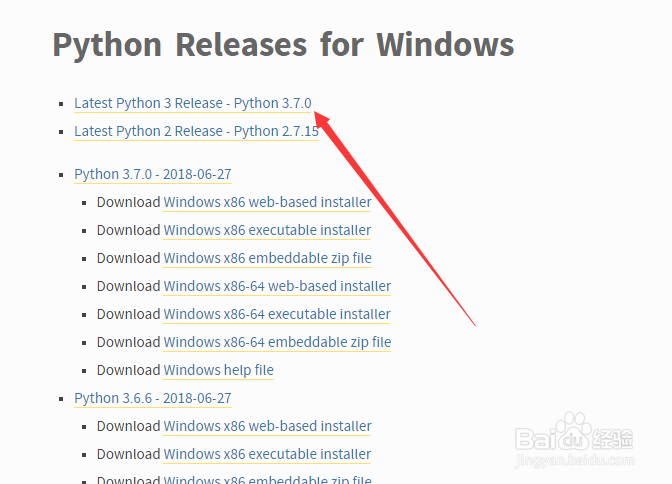Download Python 3.7.0 Windows x86-64 web-based installer
The image size is (672, 484).
pos(277,286)
